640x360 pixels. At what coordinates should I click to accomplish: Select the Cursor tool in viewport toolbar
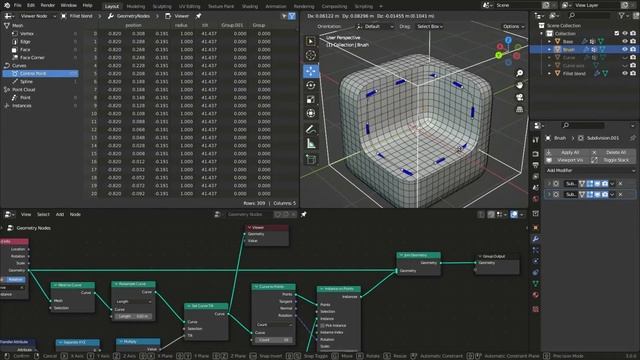[x=311, y=55]
